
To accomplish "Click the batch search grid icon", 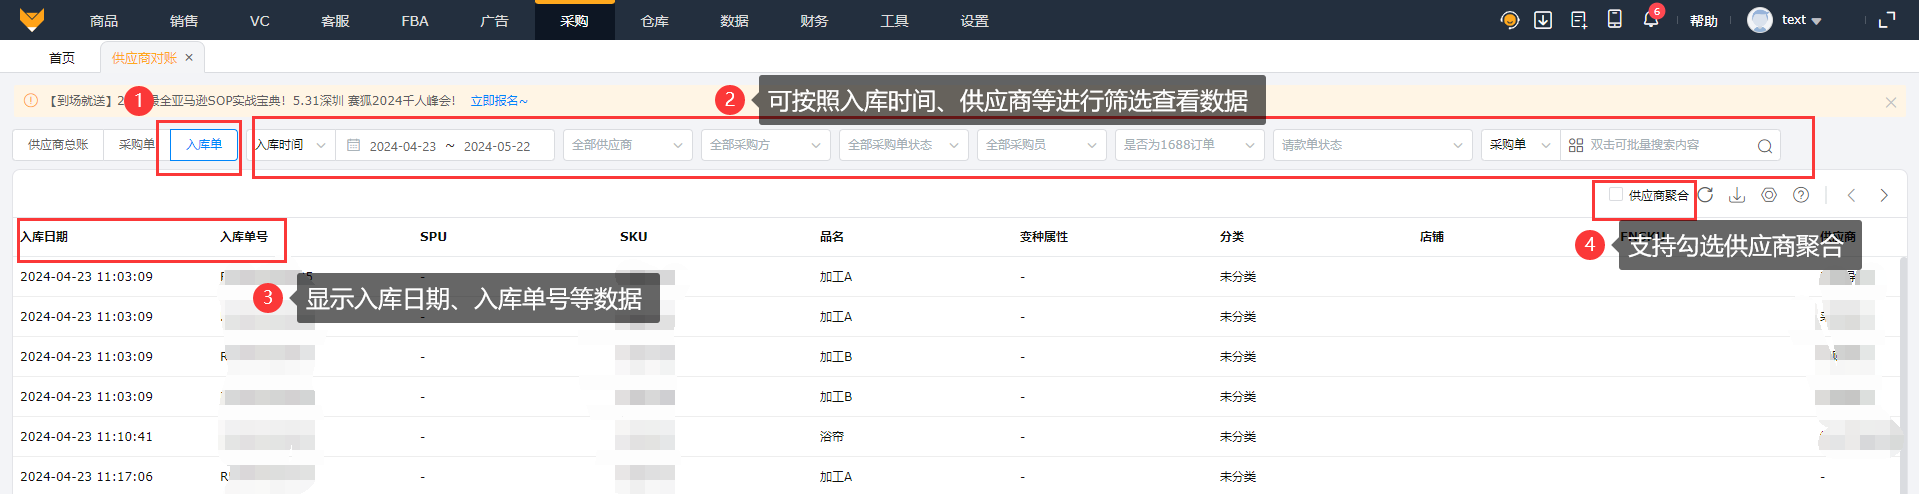I will tap(1576, 145).
